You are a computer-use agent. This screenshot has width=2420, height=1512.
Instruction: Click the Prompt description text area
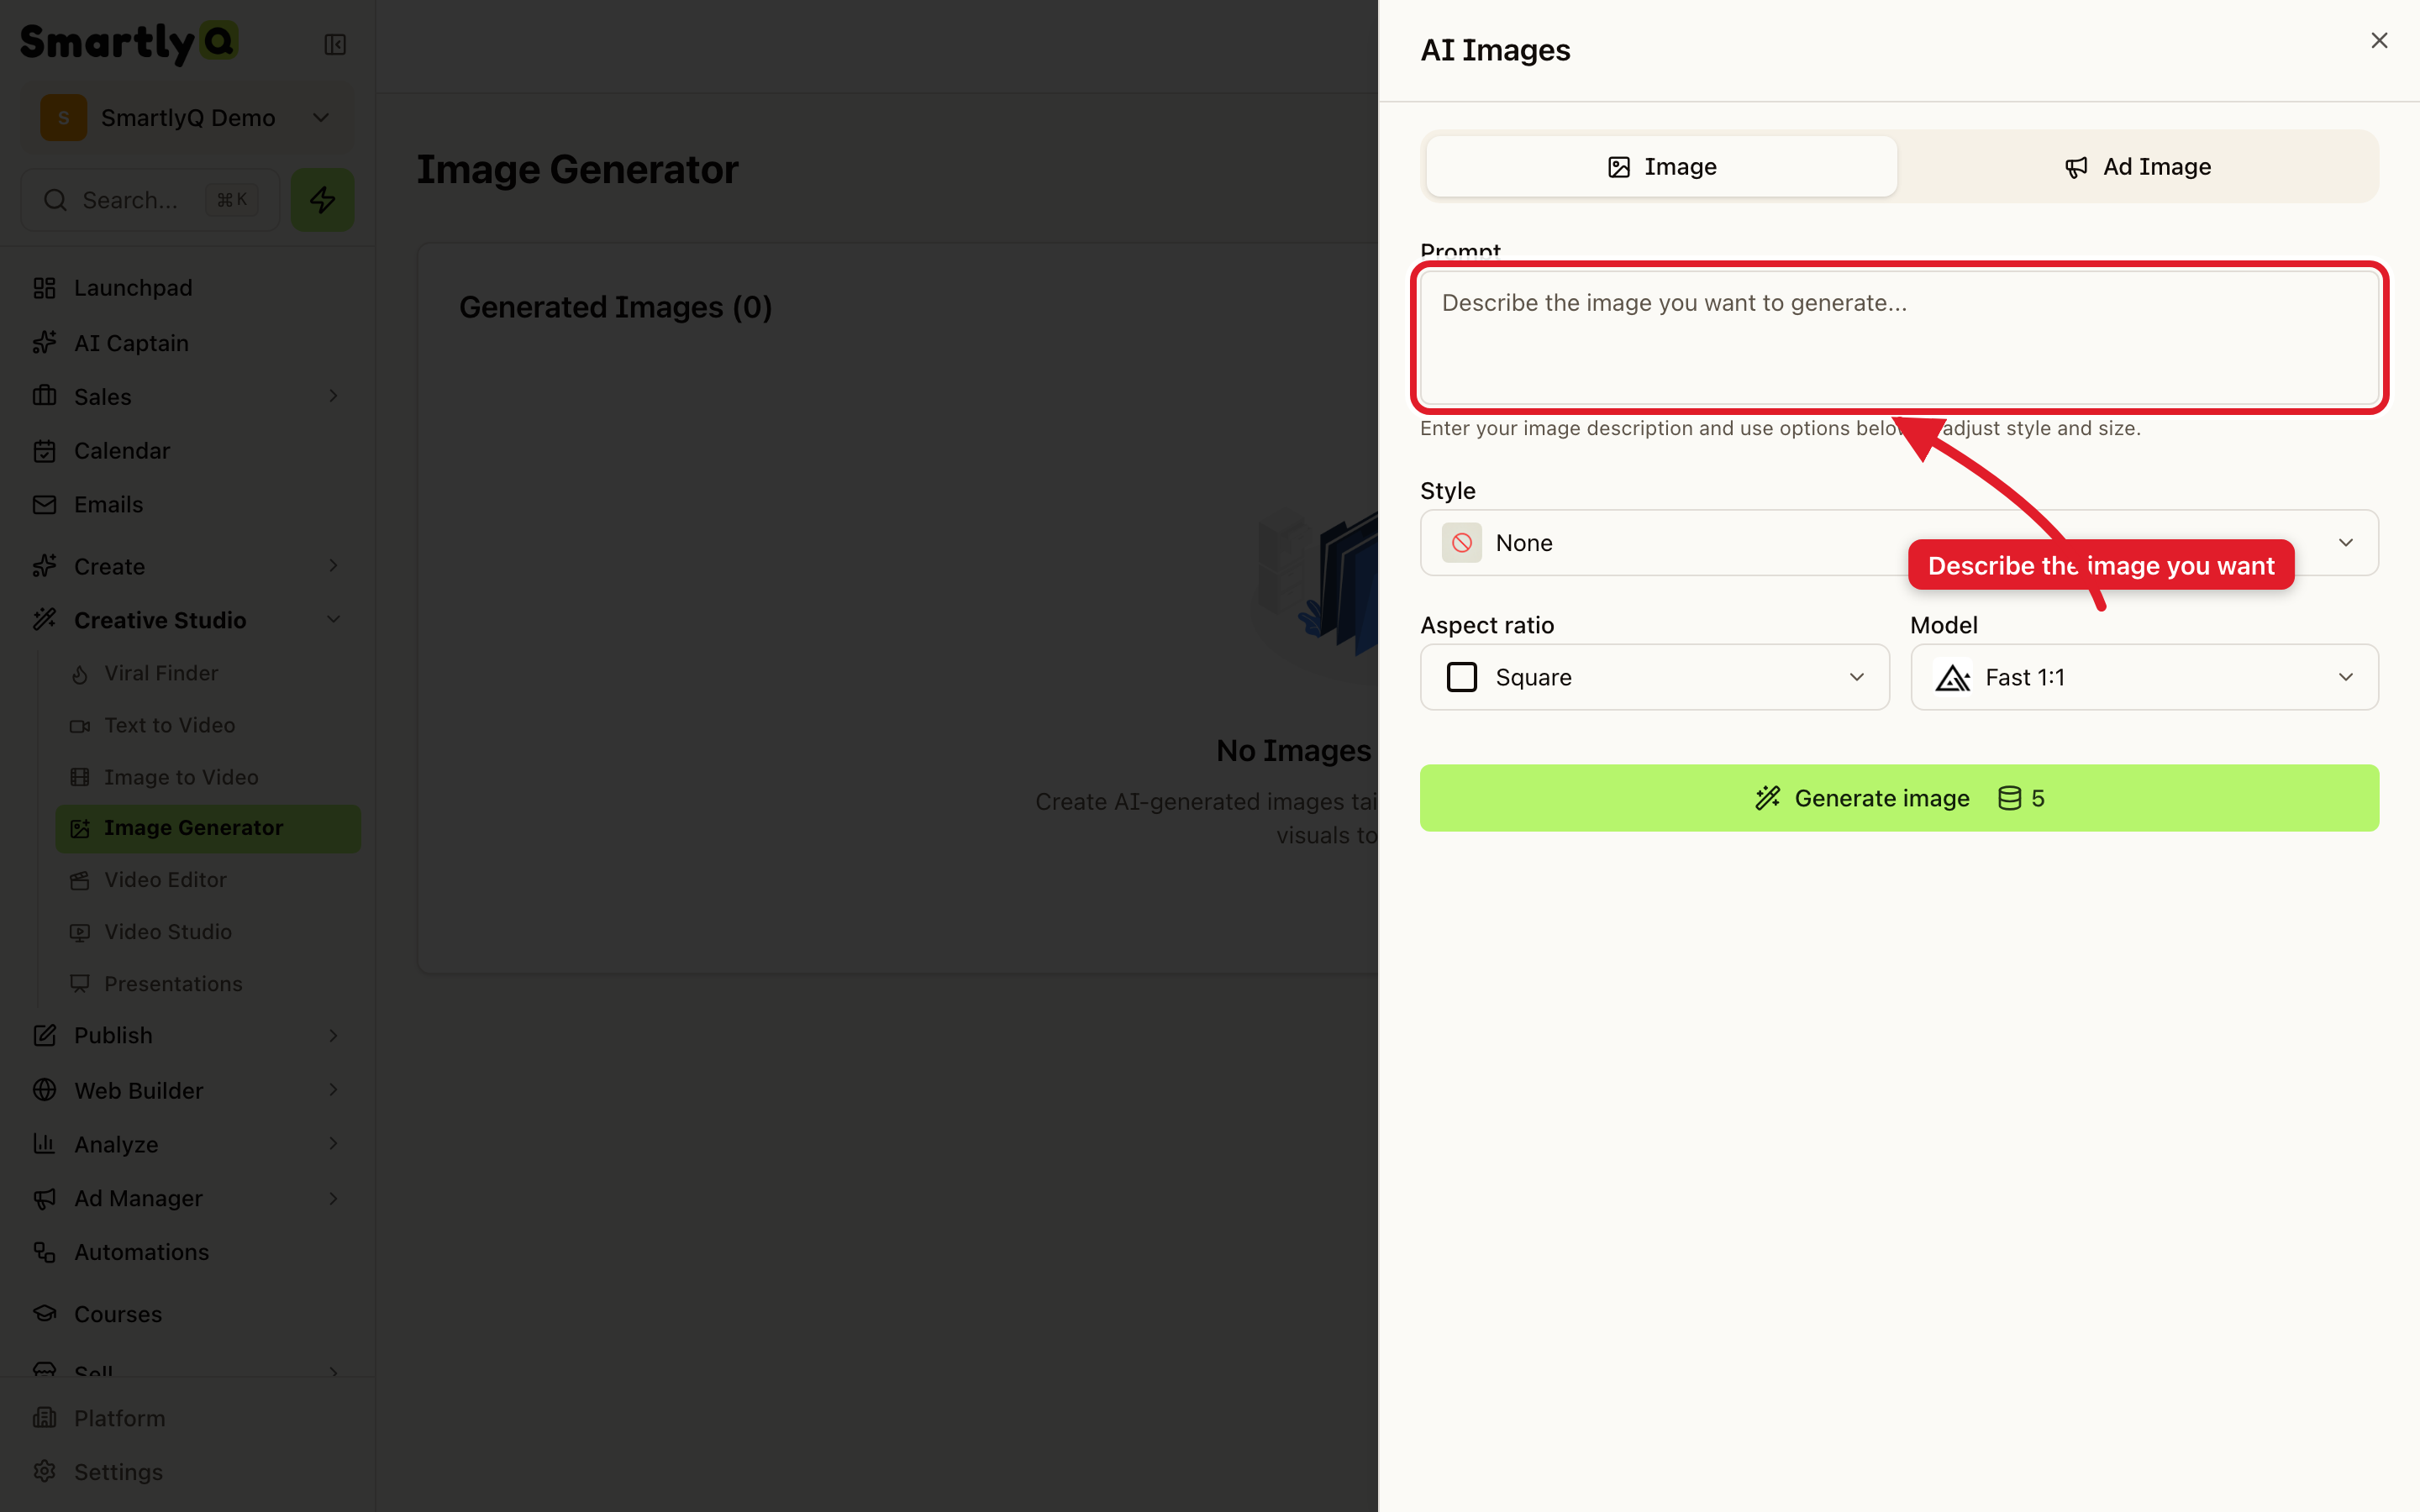[1899, 338]
